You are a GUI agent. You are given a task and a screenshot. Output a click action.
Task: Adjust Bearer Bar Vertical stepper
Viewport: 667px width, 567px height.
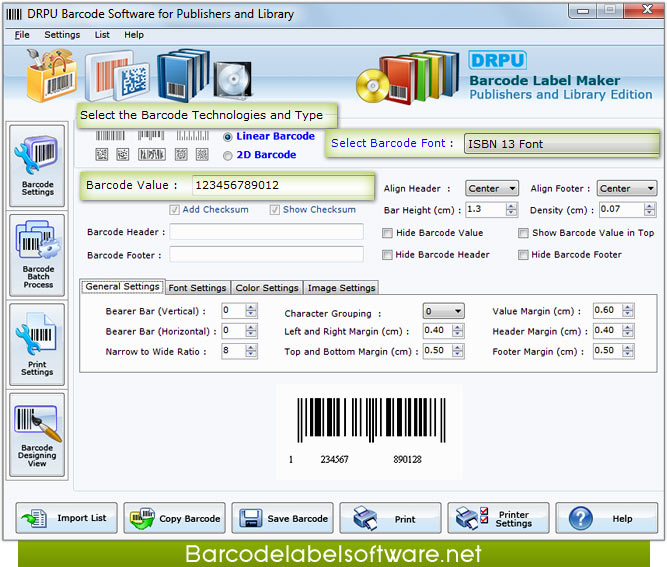click(x=251, y=311)
